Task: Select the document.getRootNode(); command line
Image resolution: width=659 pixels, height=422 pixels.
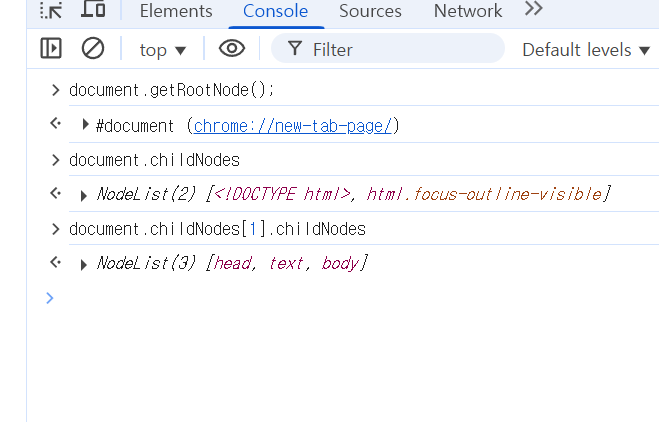Action: 171,90
